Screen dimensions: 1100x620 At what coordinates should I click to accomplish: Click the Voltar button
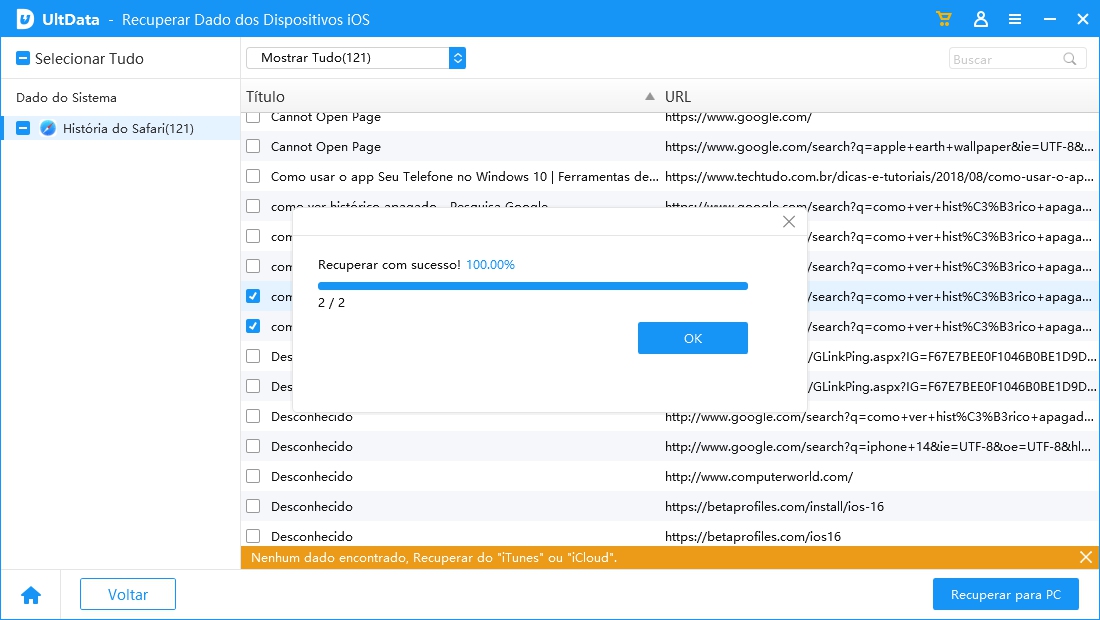[x=128, y=594]
